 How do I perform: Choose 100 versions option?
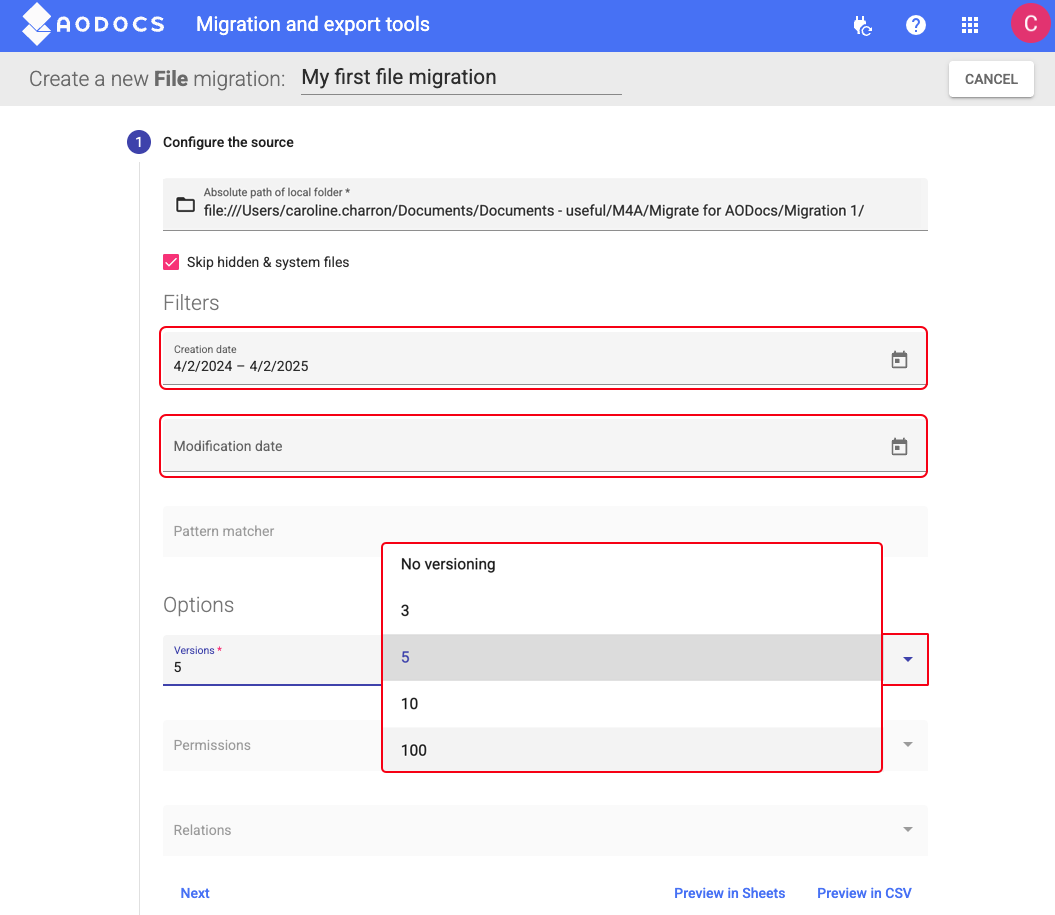632,749
